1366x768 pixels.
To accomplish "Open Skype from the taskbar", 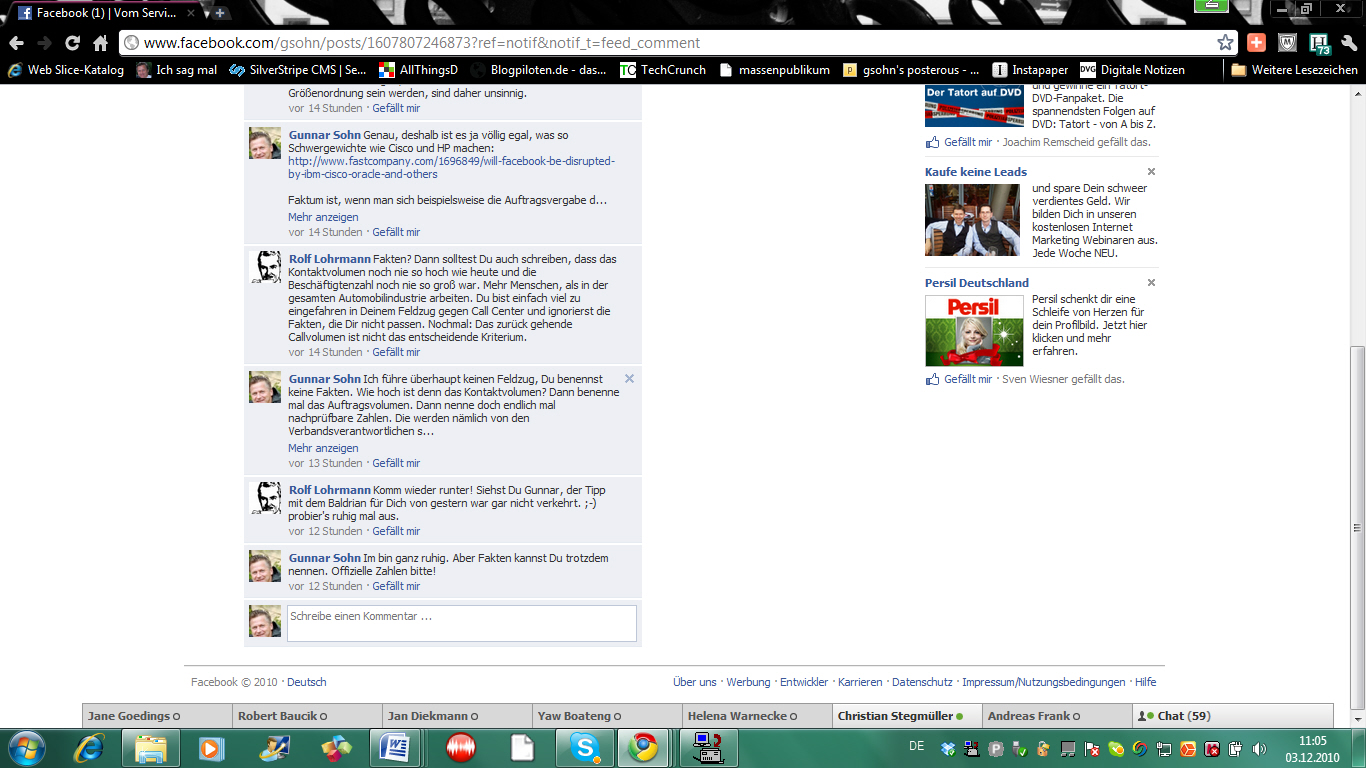I will point(585,747).
